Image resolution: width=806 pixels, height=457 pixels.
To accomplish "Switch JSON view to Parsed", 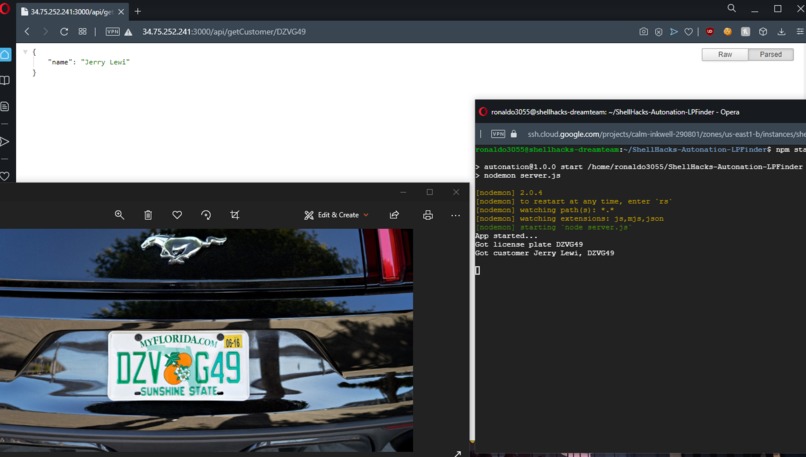I will (771, 54).
